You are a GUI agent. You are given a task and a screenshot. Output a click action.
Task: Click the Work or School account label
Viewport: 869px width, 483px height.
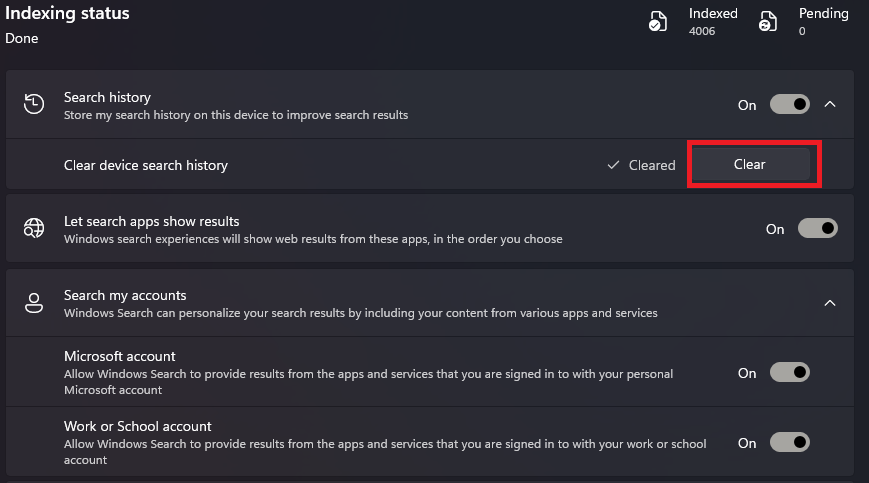click(137, 426)
